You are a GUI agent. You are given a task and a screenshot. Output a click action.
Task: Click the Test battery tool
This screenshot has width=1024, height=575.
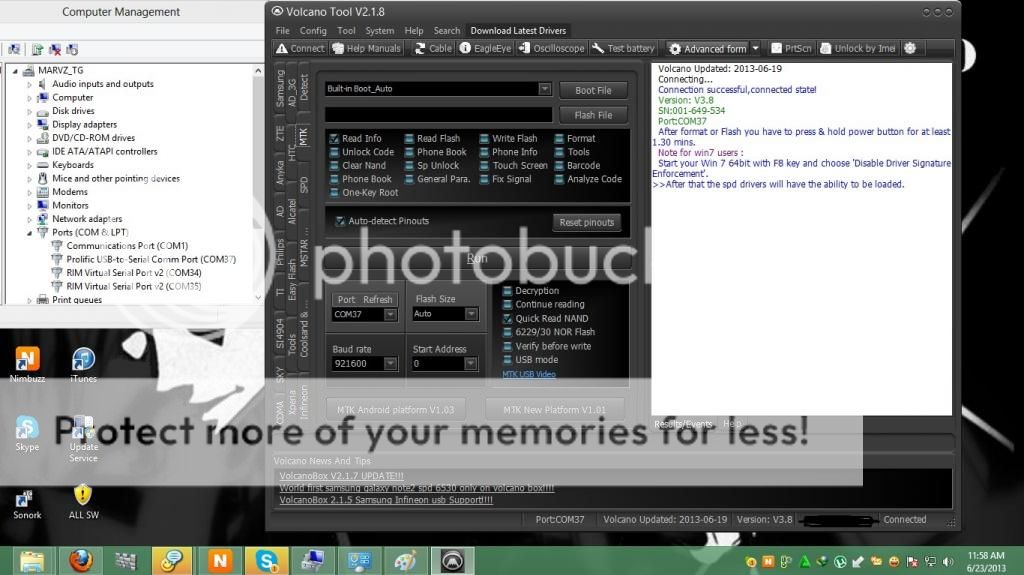point(624,48)
